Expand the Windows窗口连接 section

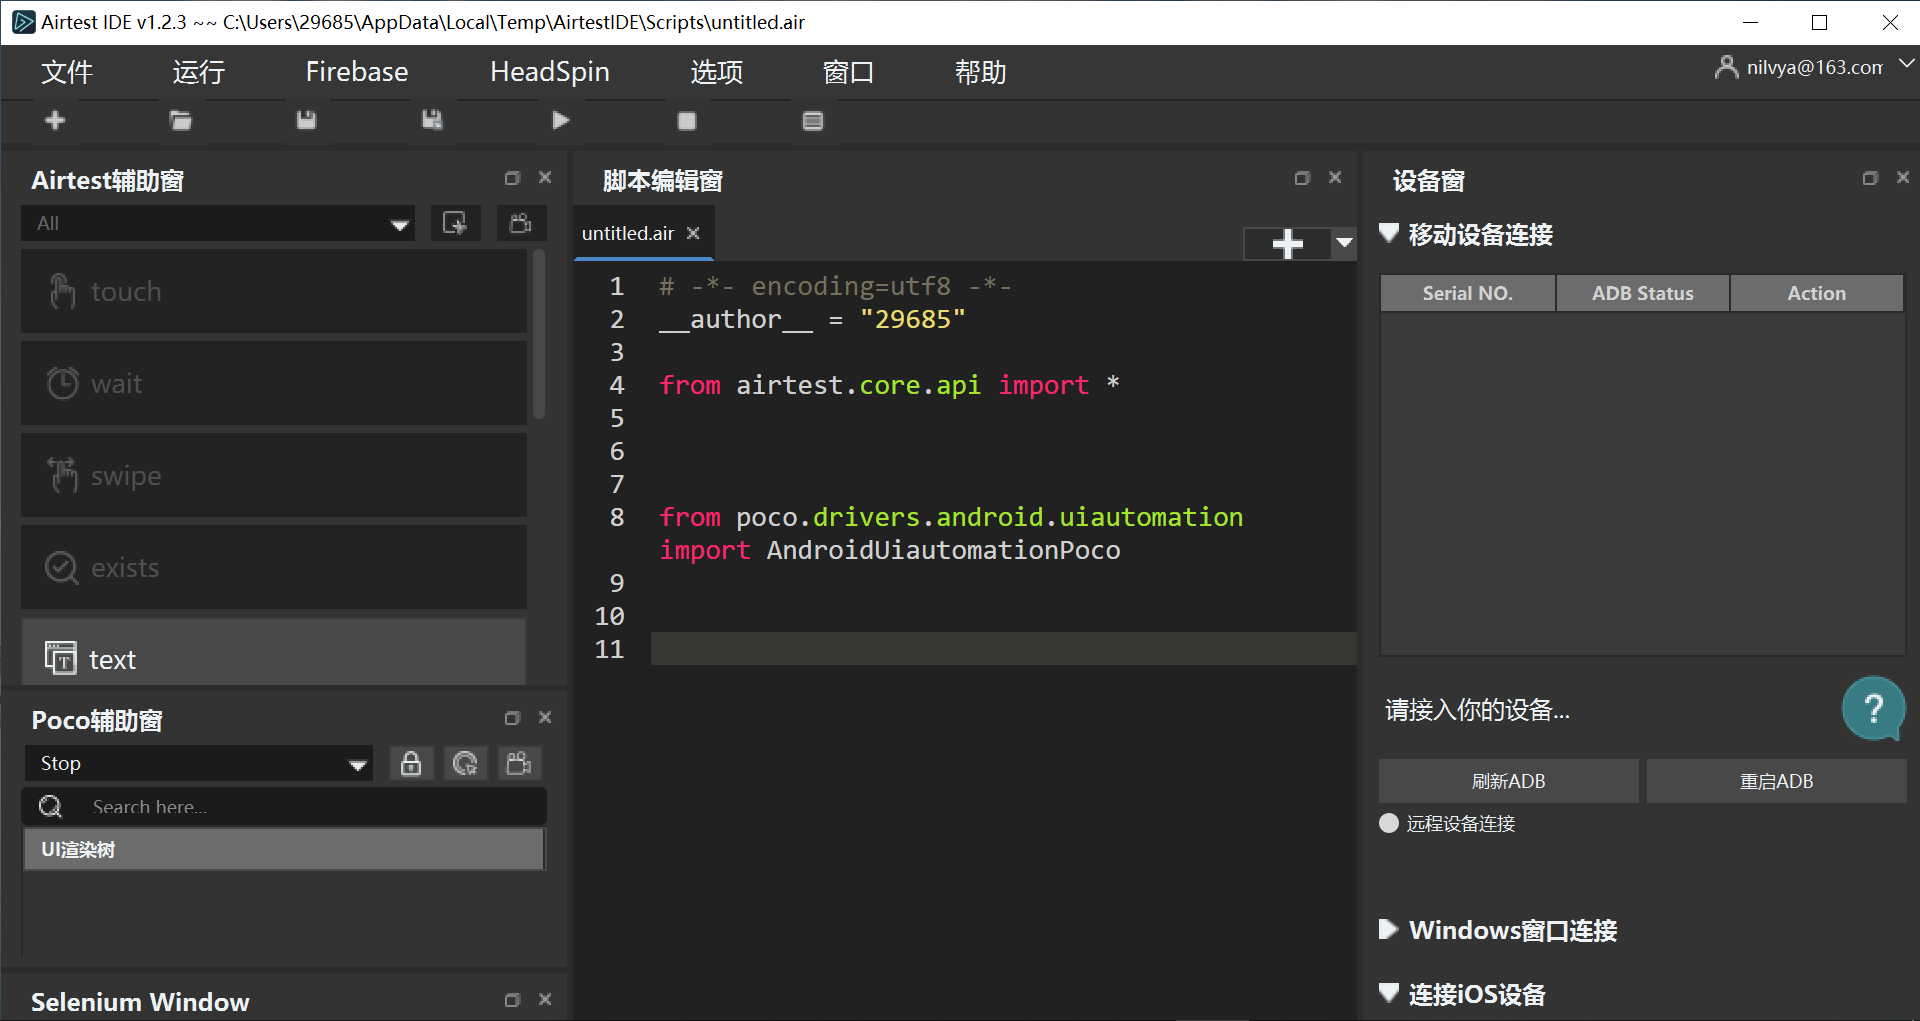1388,929
